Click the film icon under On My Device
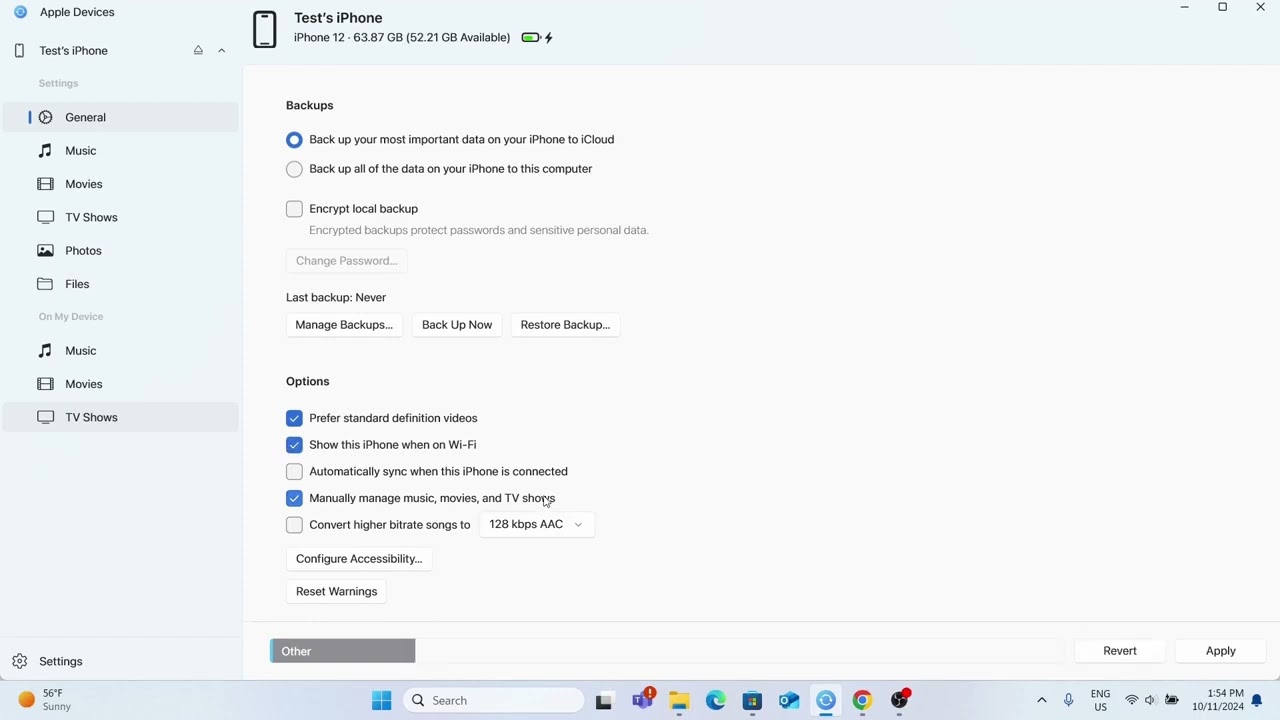Viewport: 1280px width, 720px height. pos(45,384)
